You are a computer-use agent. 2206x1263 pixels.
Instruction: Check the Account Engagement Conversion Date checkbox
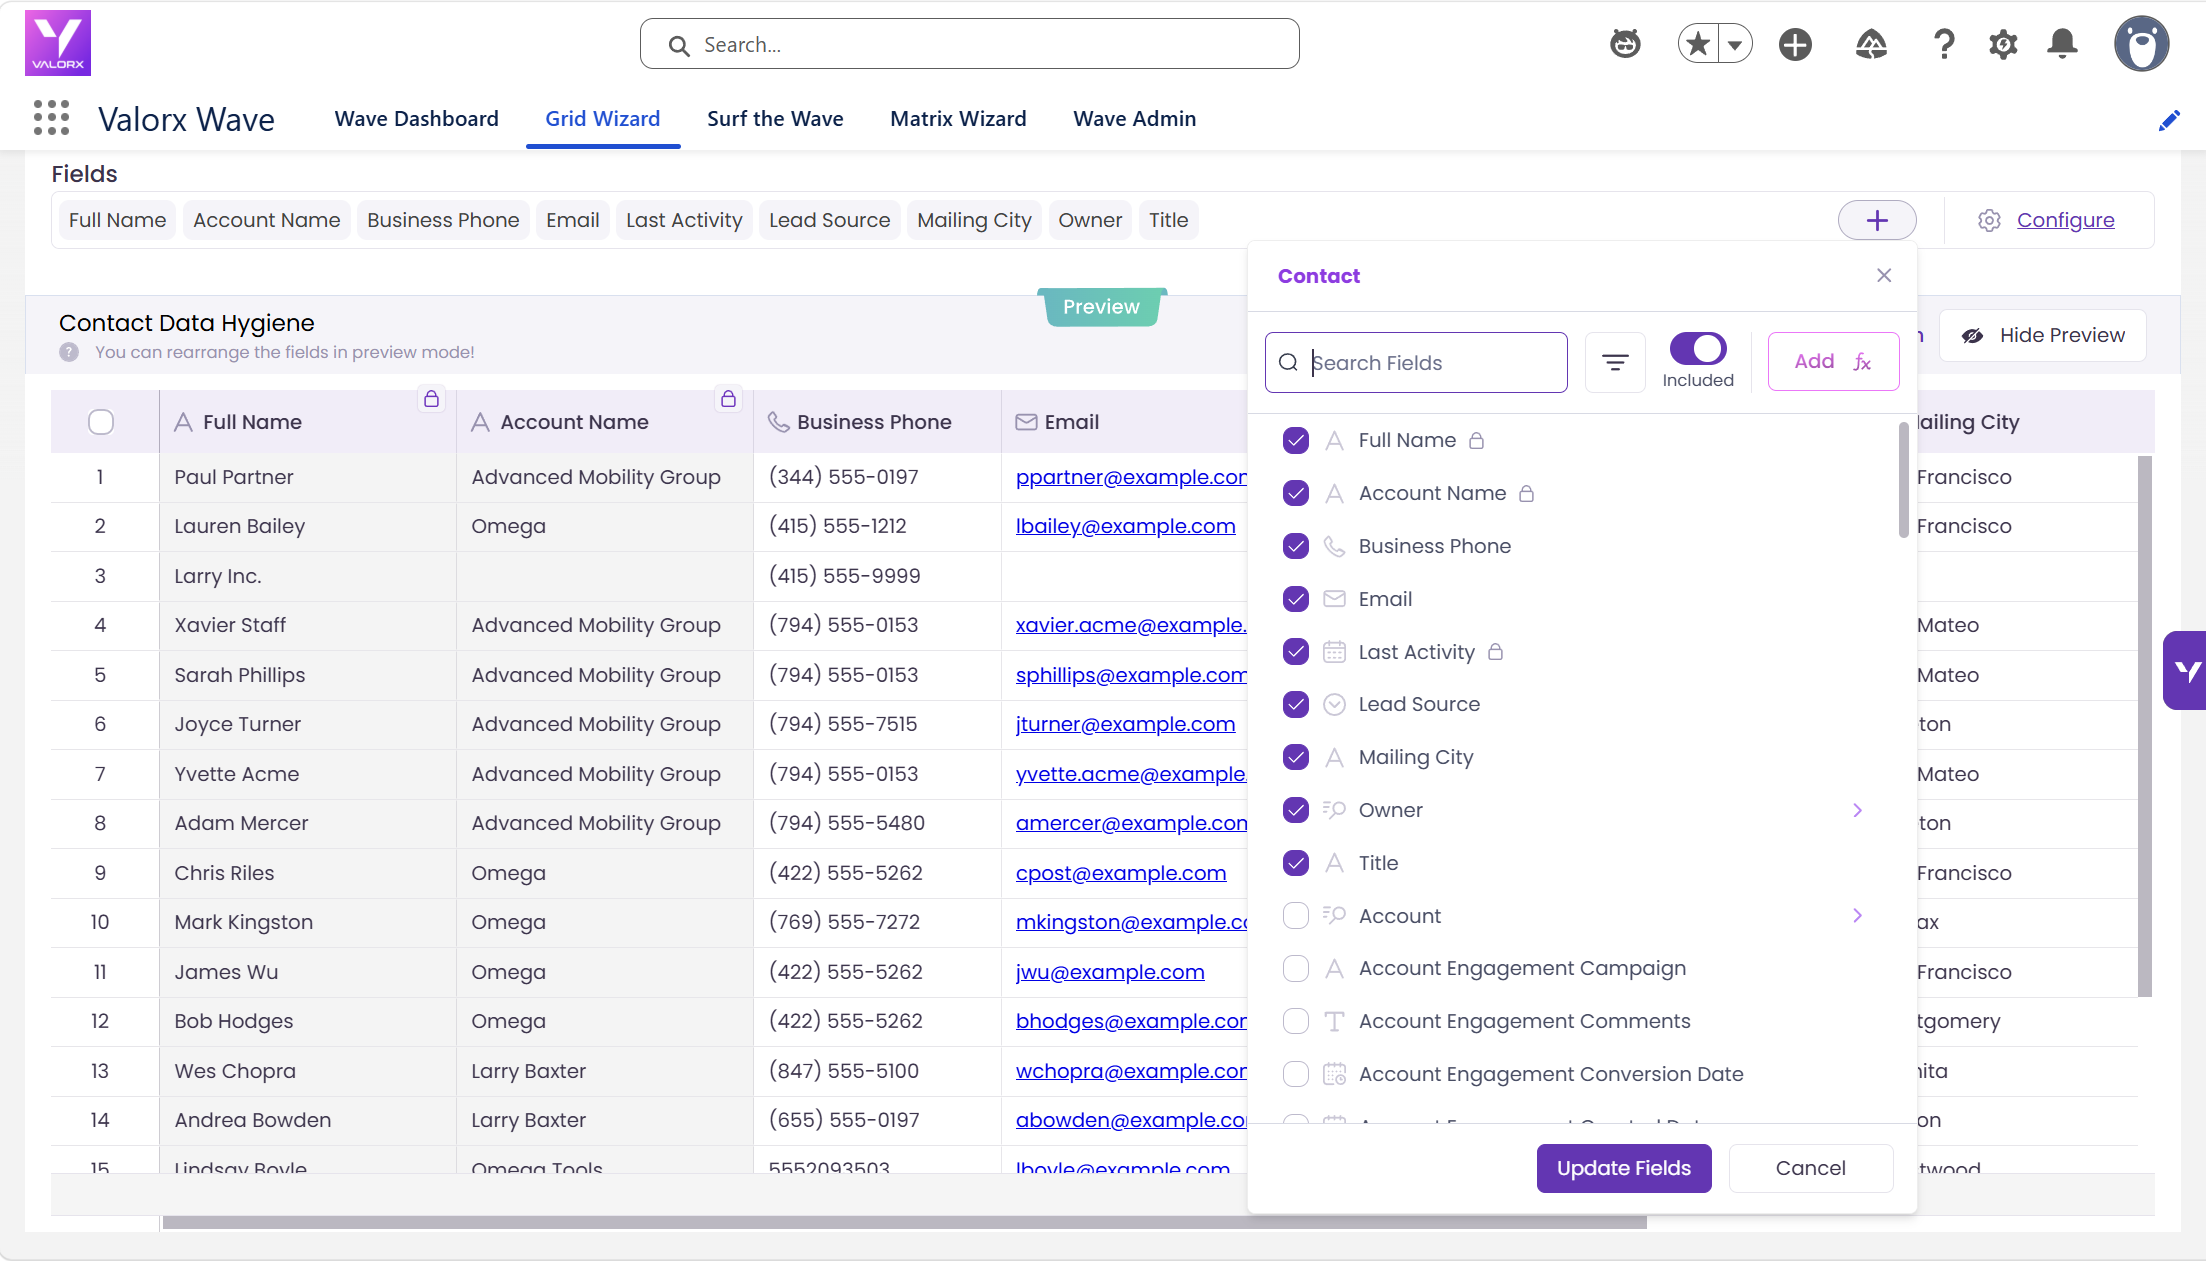point(1296,1074)
